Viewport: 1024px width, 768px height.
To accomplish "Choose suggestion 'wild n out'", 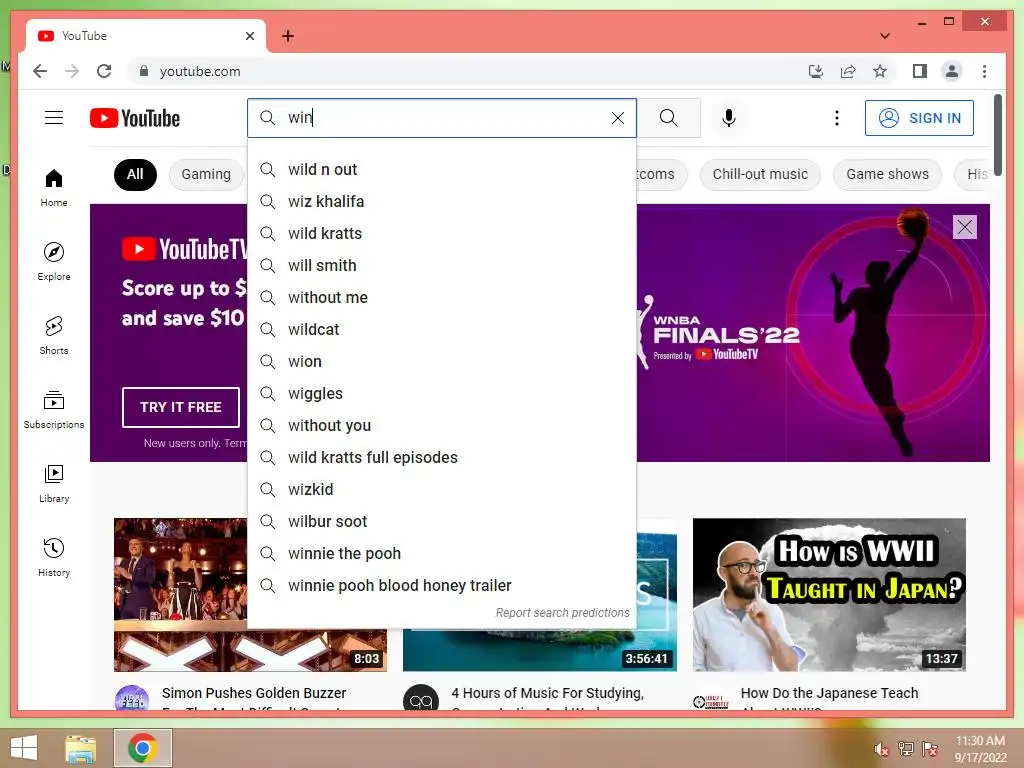I will tap(442, 170).
